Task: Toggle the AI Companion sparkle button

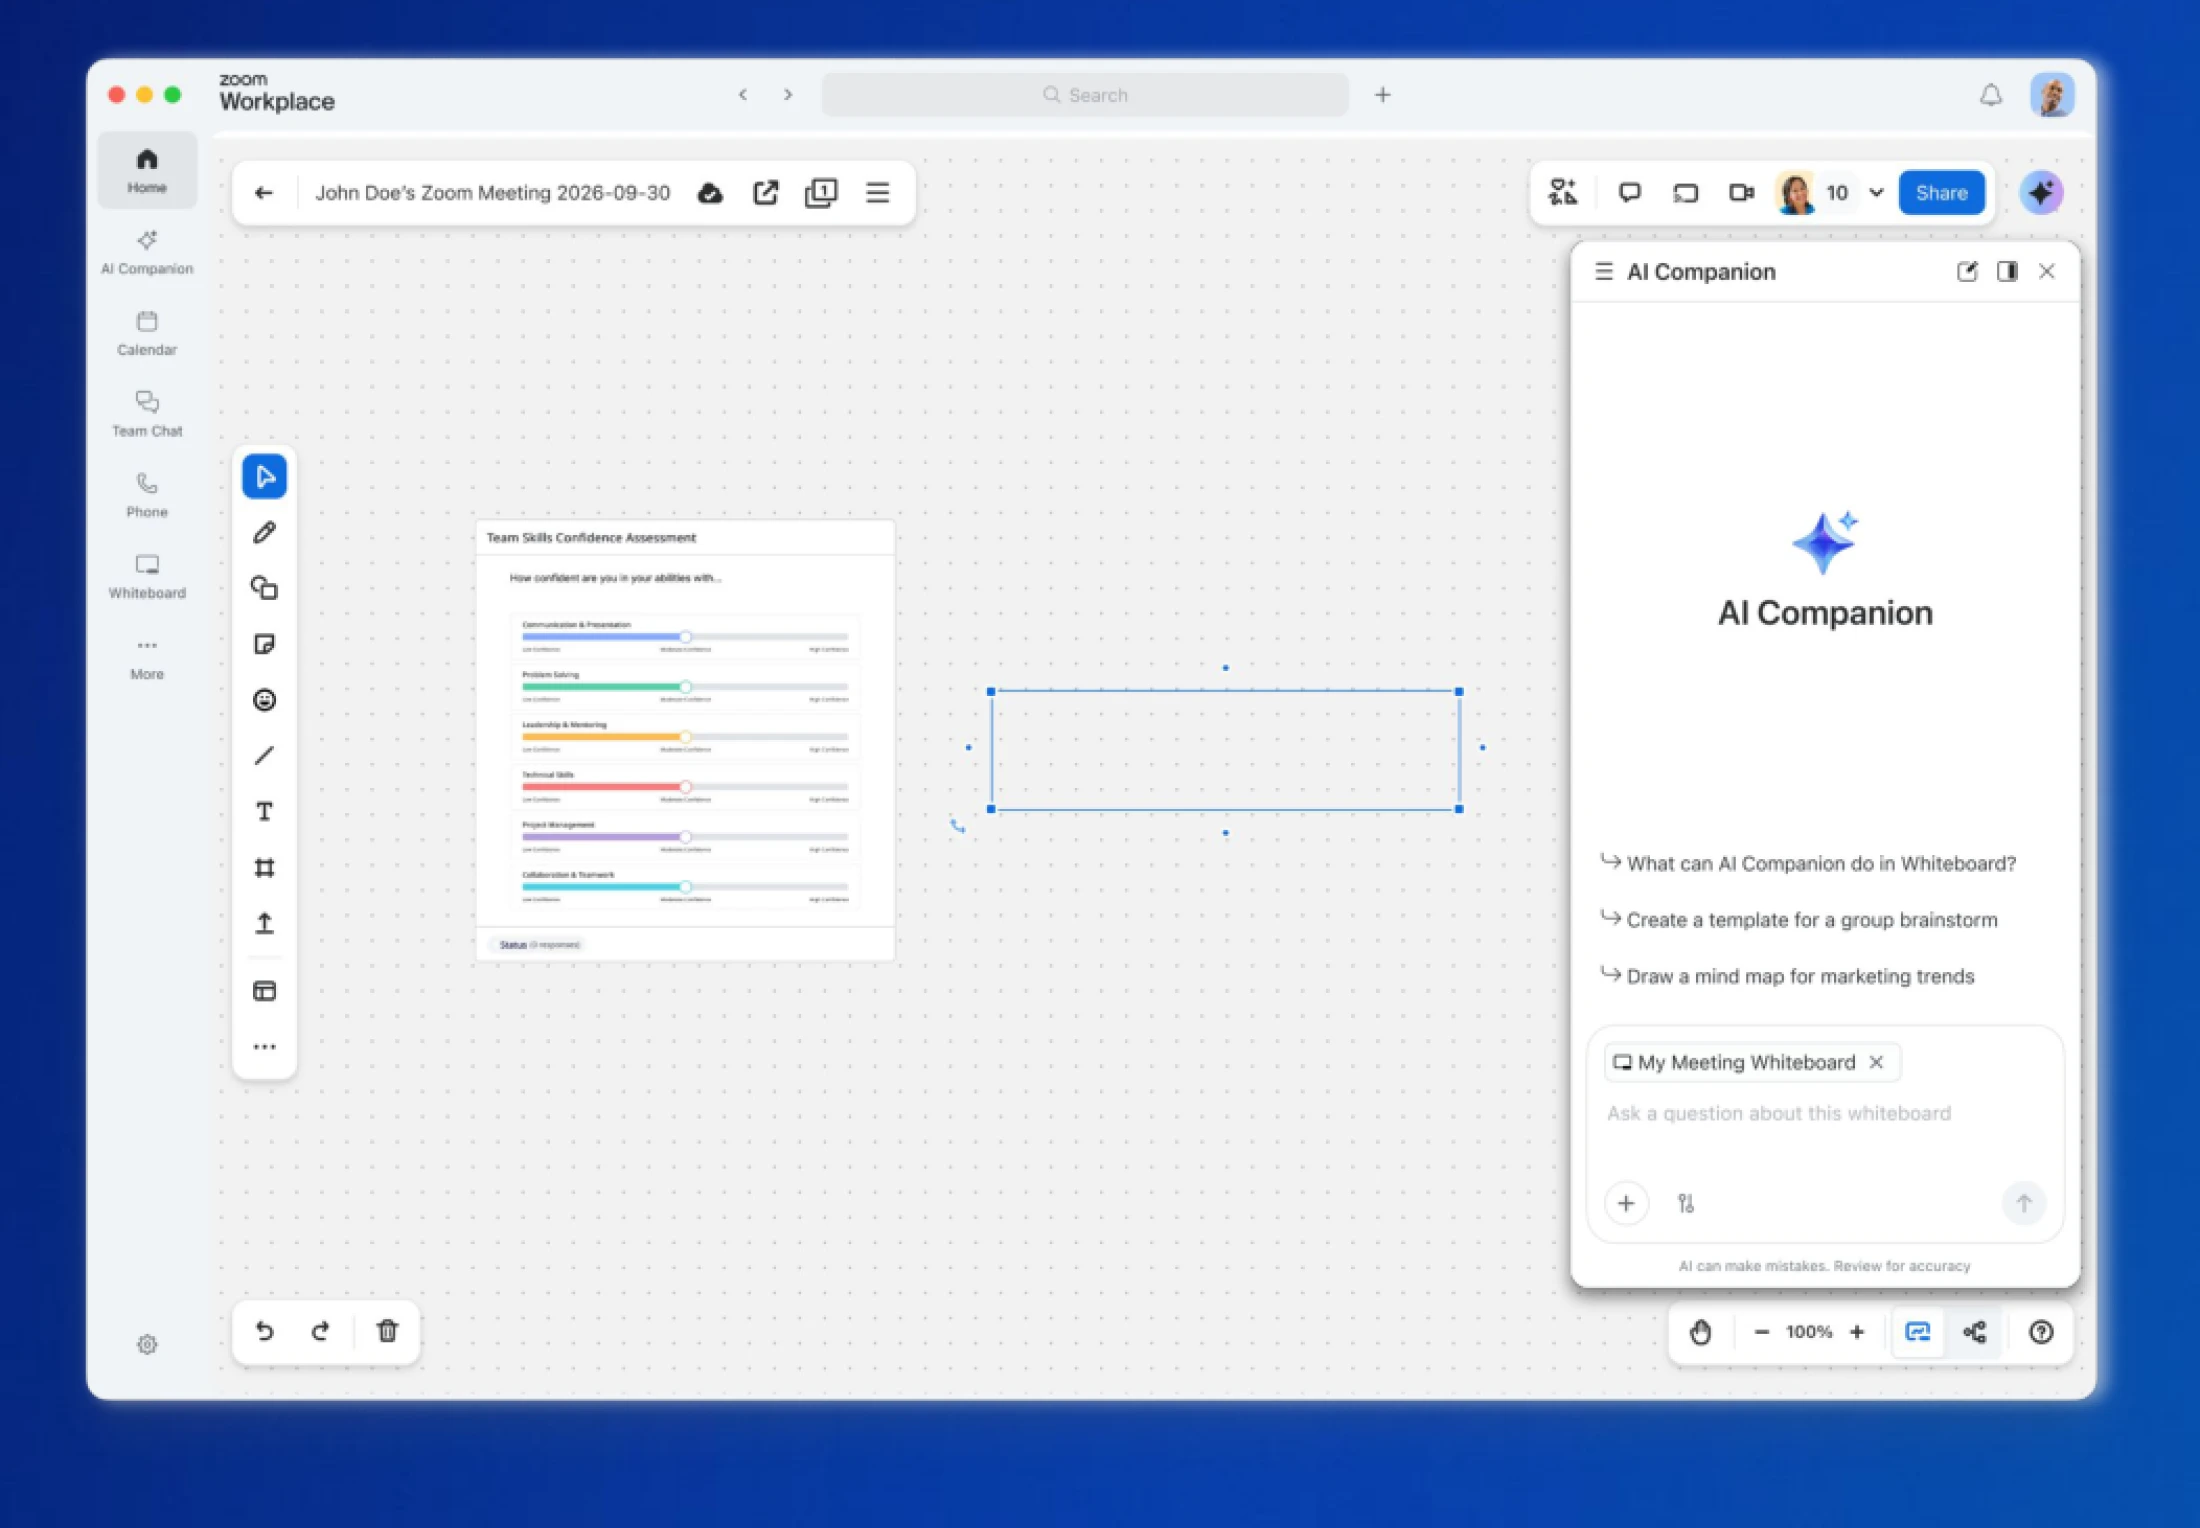Action: click(2041, 192)
